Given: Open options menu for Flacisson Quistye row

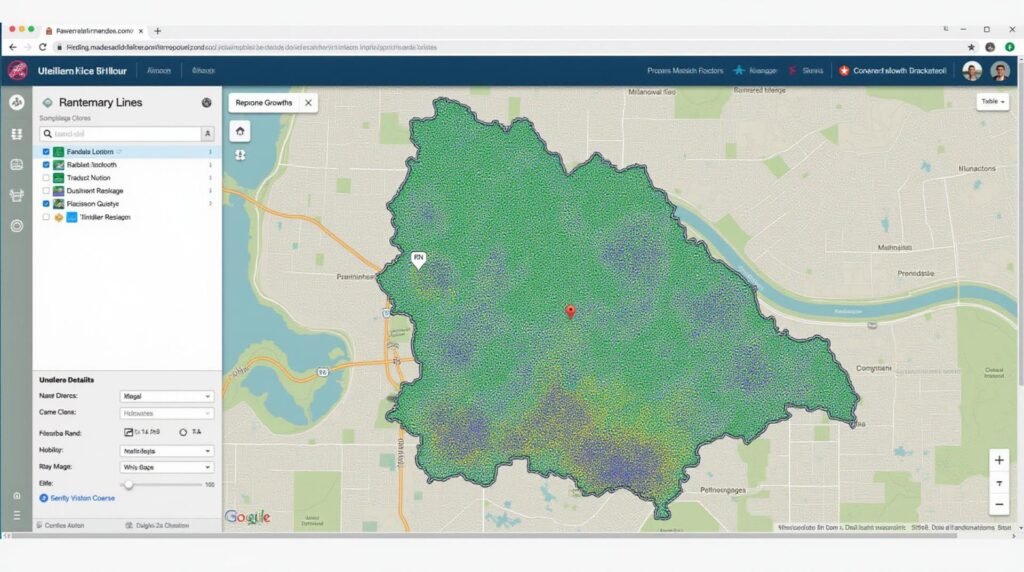Looking at the screenshot, I should coord(210,204).
